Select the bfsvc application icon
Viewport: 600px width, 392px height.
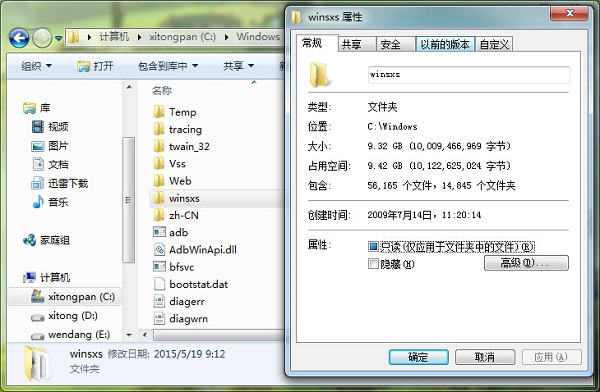pos(159,267)
